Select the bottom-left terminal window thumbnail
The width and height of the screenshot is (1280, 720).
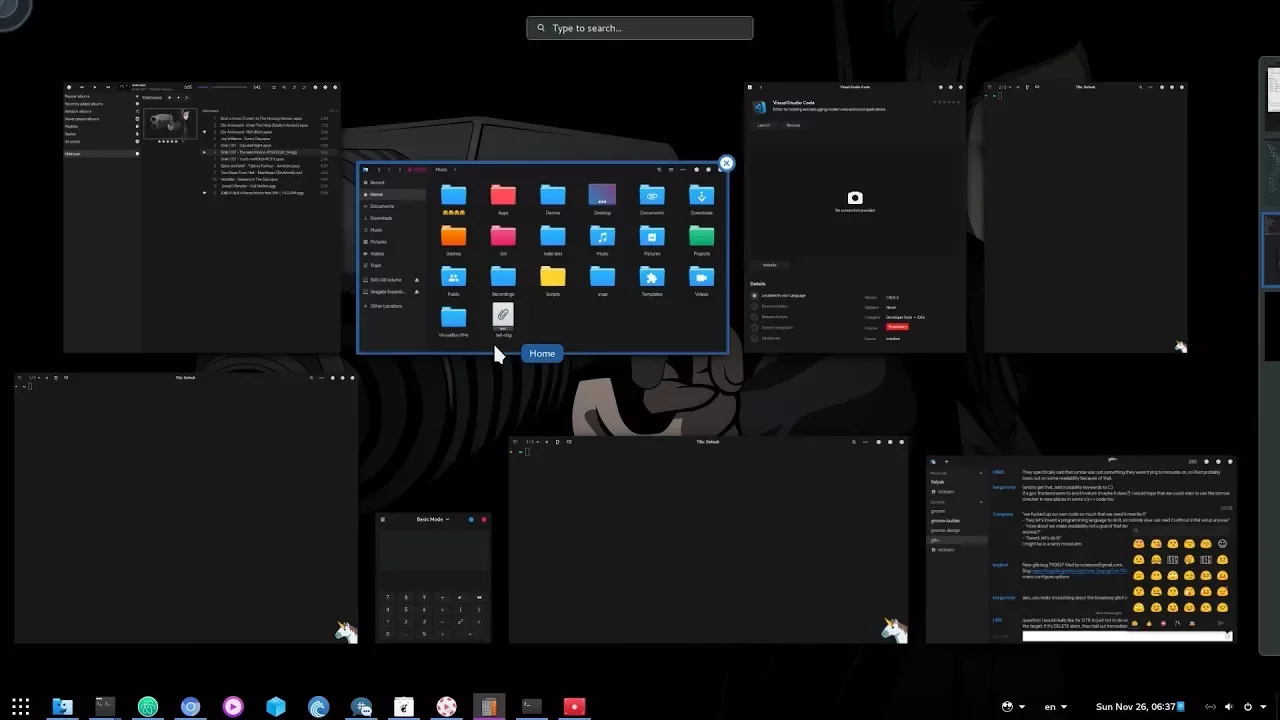[x=186, y=508]
